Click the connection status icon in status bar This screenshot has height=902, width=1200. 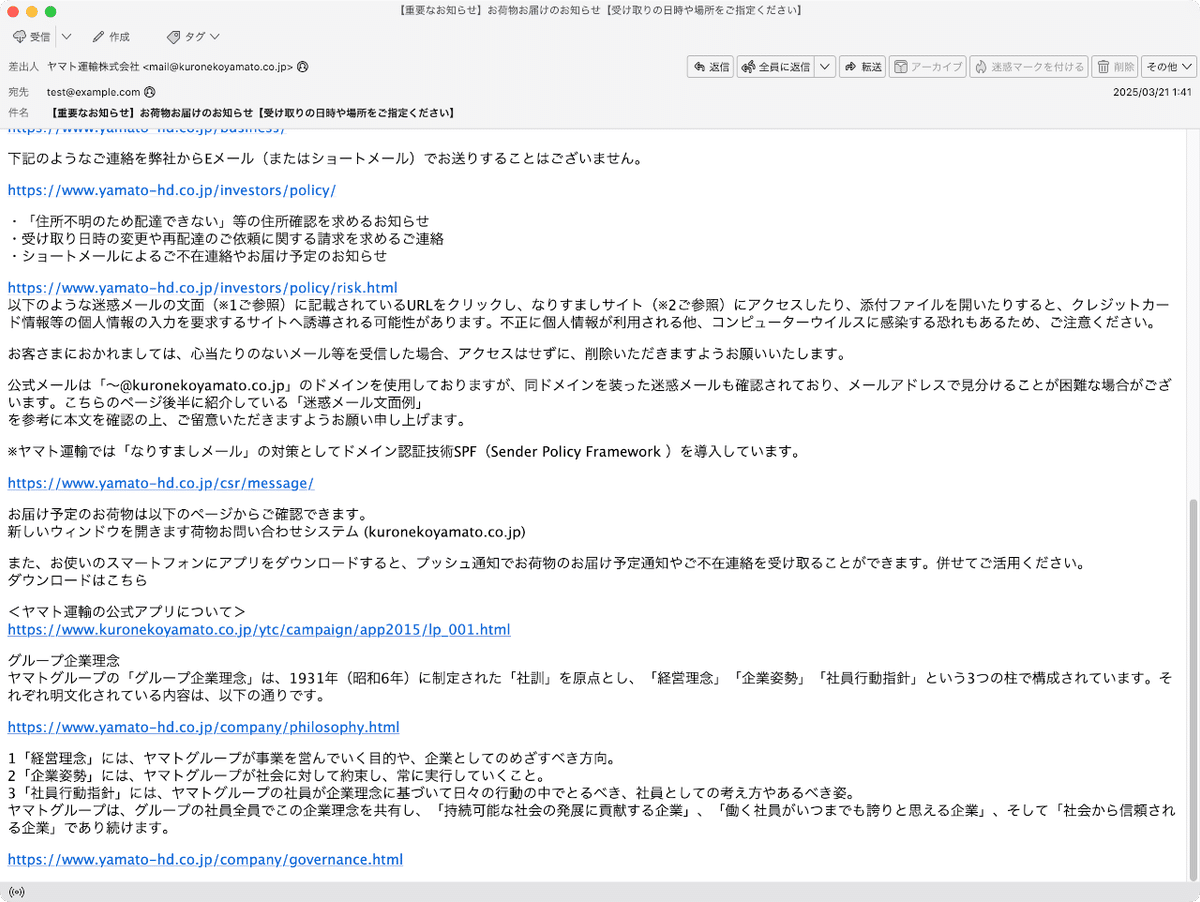[15, 891]
